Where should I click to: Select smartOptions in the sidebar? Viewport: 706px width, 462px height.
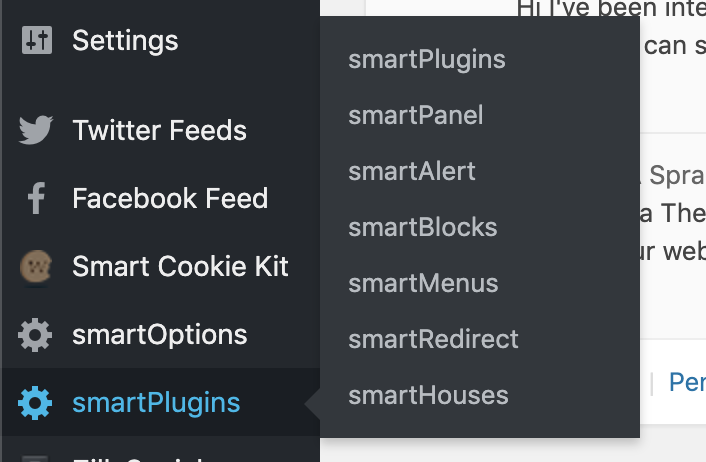159,335
